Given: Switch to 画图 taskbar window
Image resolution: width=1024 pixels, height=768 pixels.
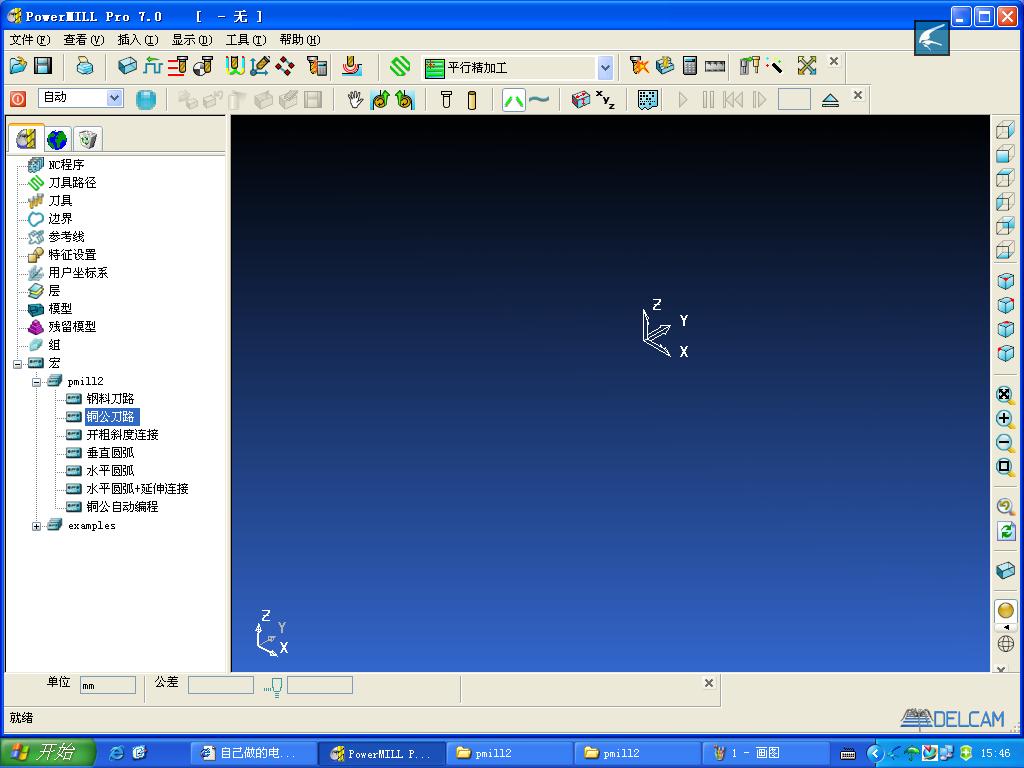Looking at the screenshot, I should tap(765, 754).
